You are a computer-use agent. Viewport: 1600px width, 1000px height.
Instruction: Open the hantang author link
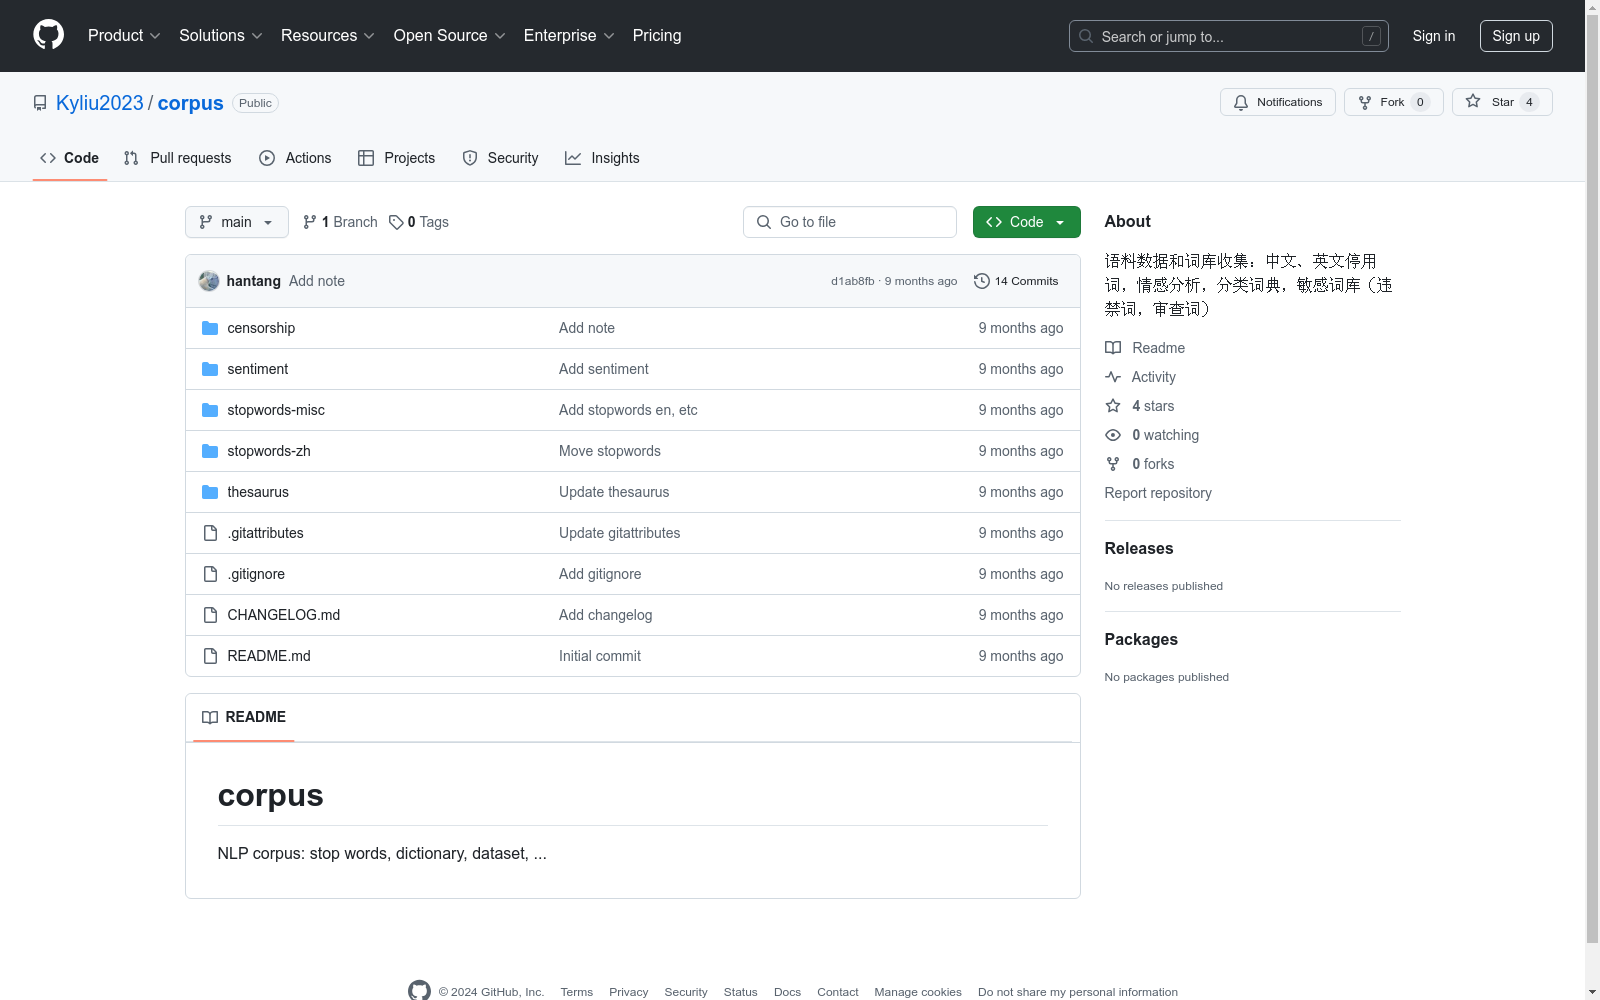tap(254, 281)
